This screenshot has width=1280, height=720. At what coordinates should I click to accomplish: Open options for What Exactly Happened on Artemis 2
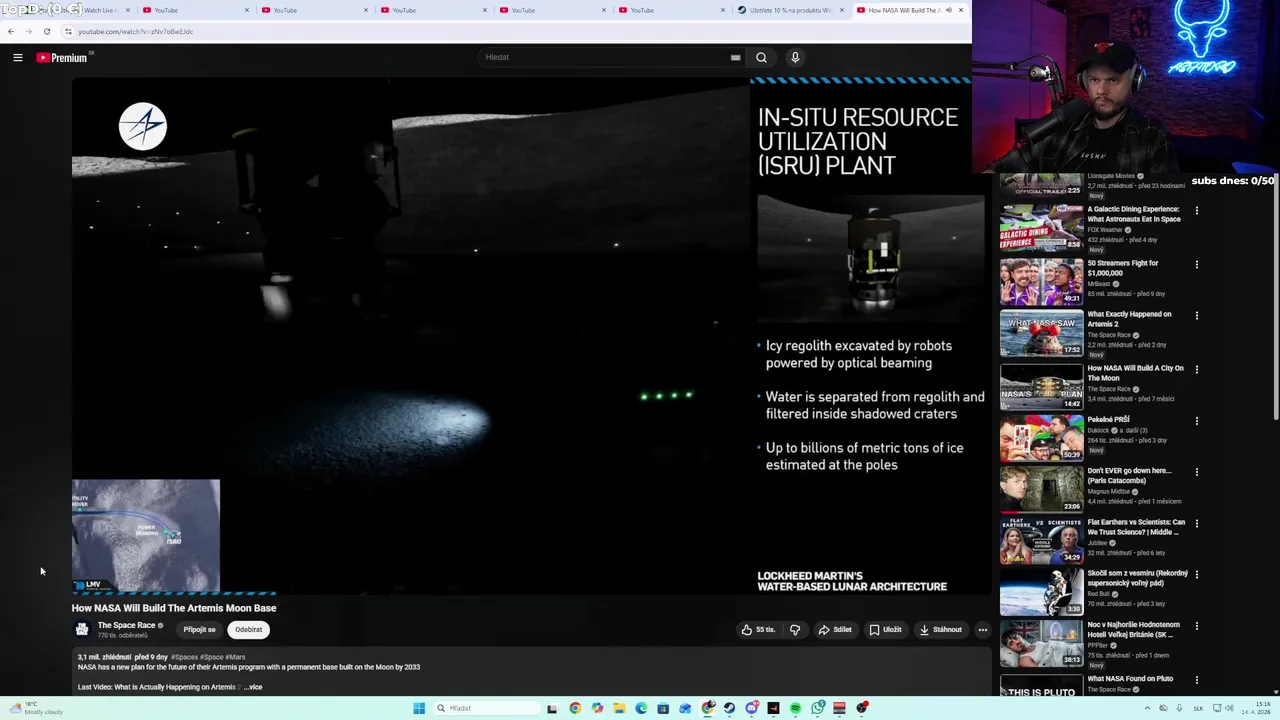pyautogui.click(x=1196, y=316)
